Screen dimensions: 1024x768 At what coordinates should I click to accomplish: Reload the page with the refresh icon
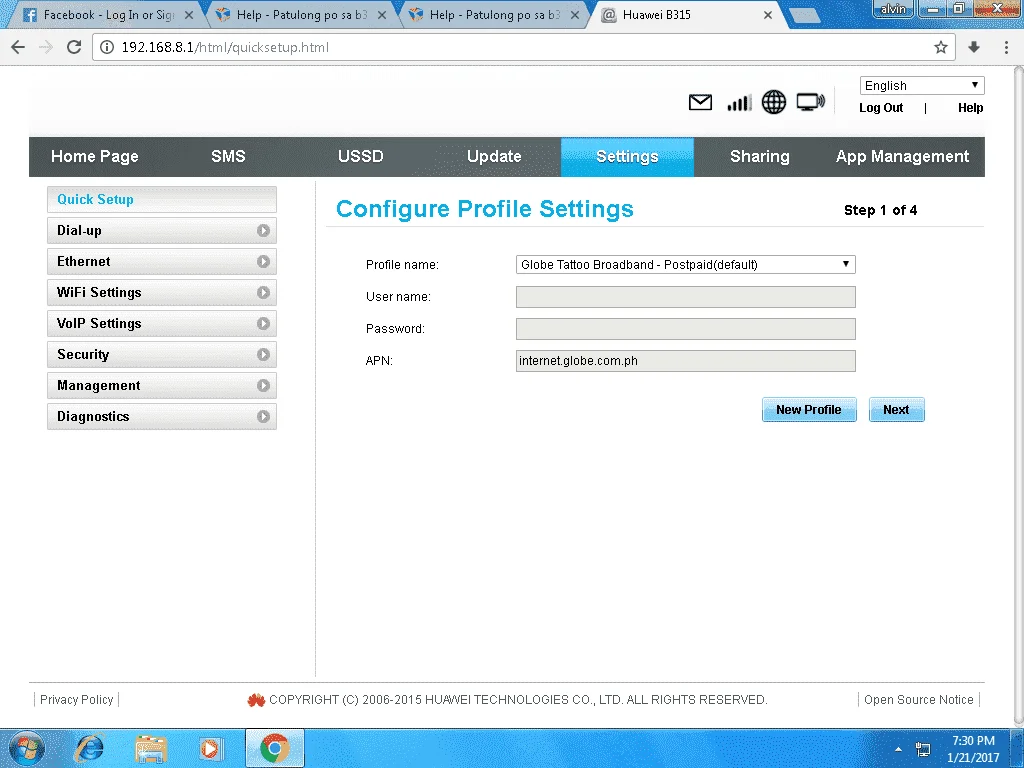pyautogui.click(x=74, y=47)
